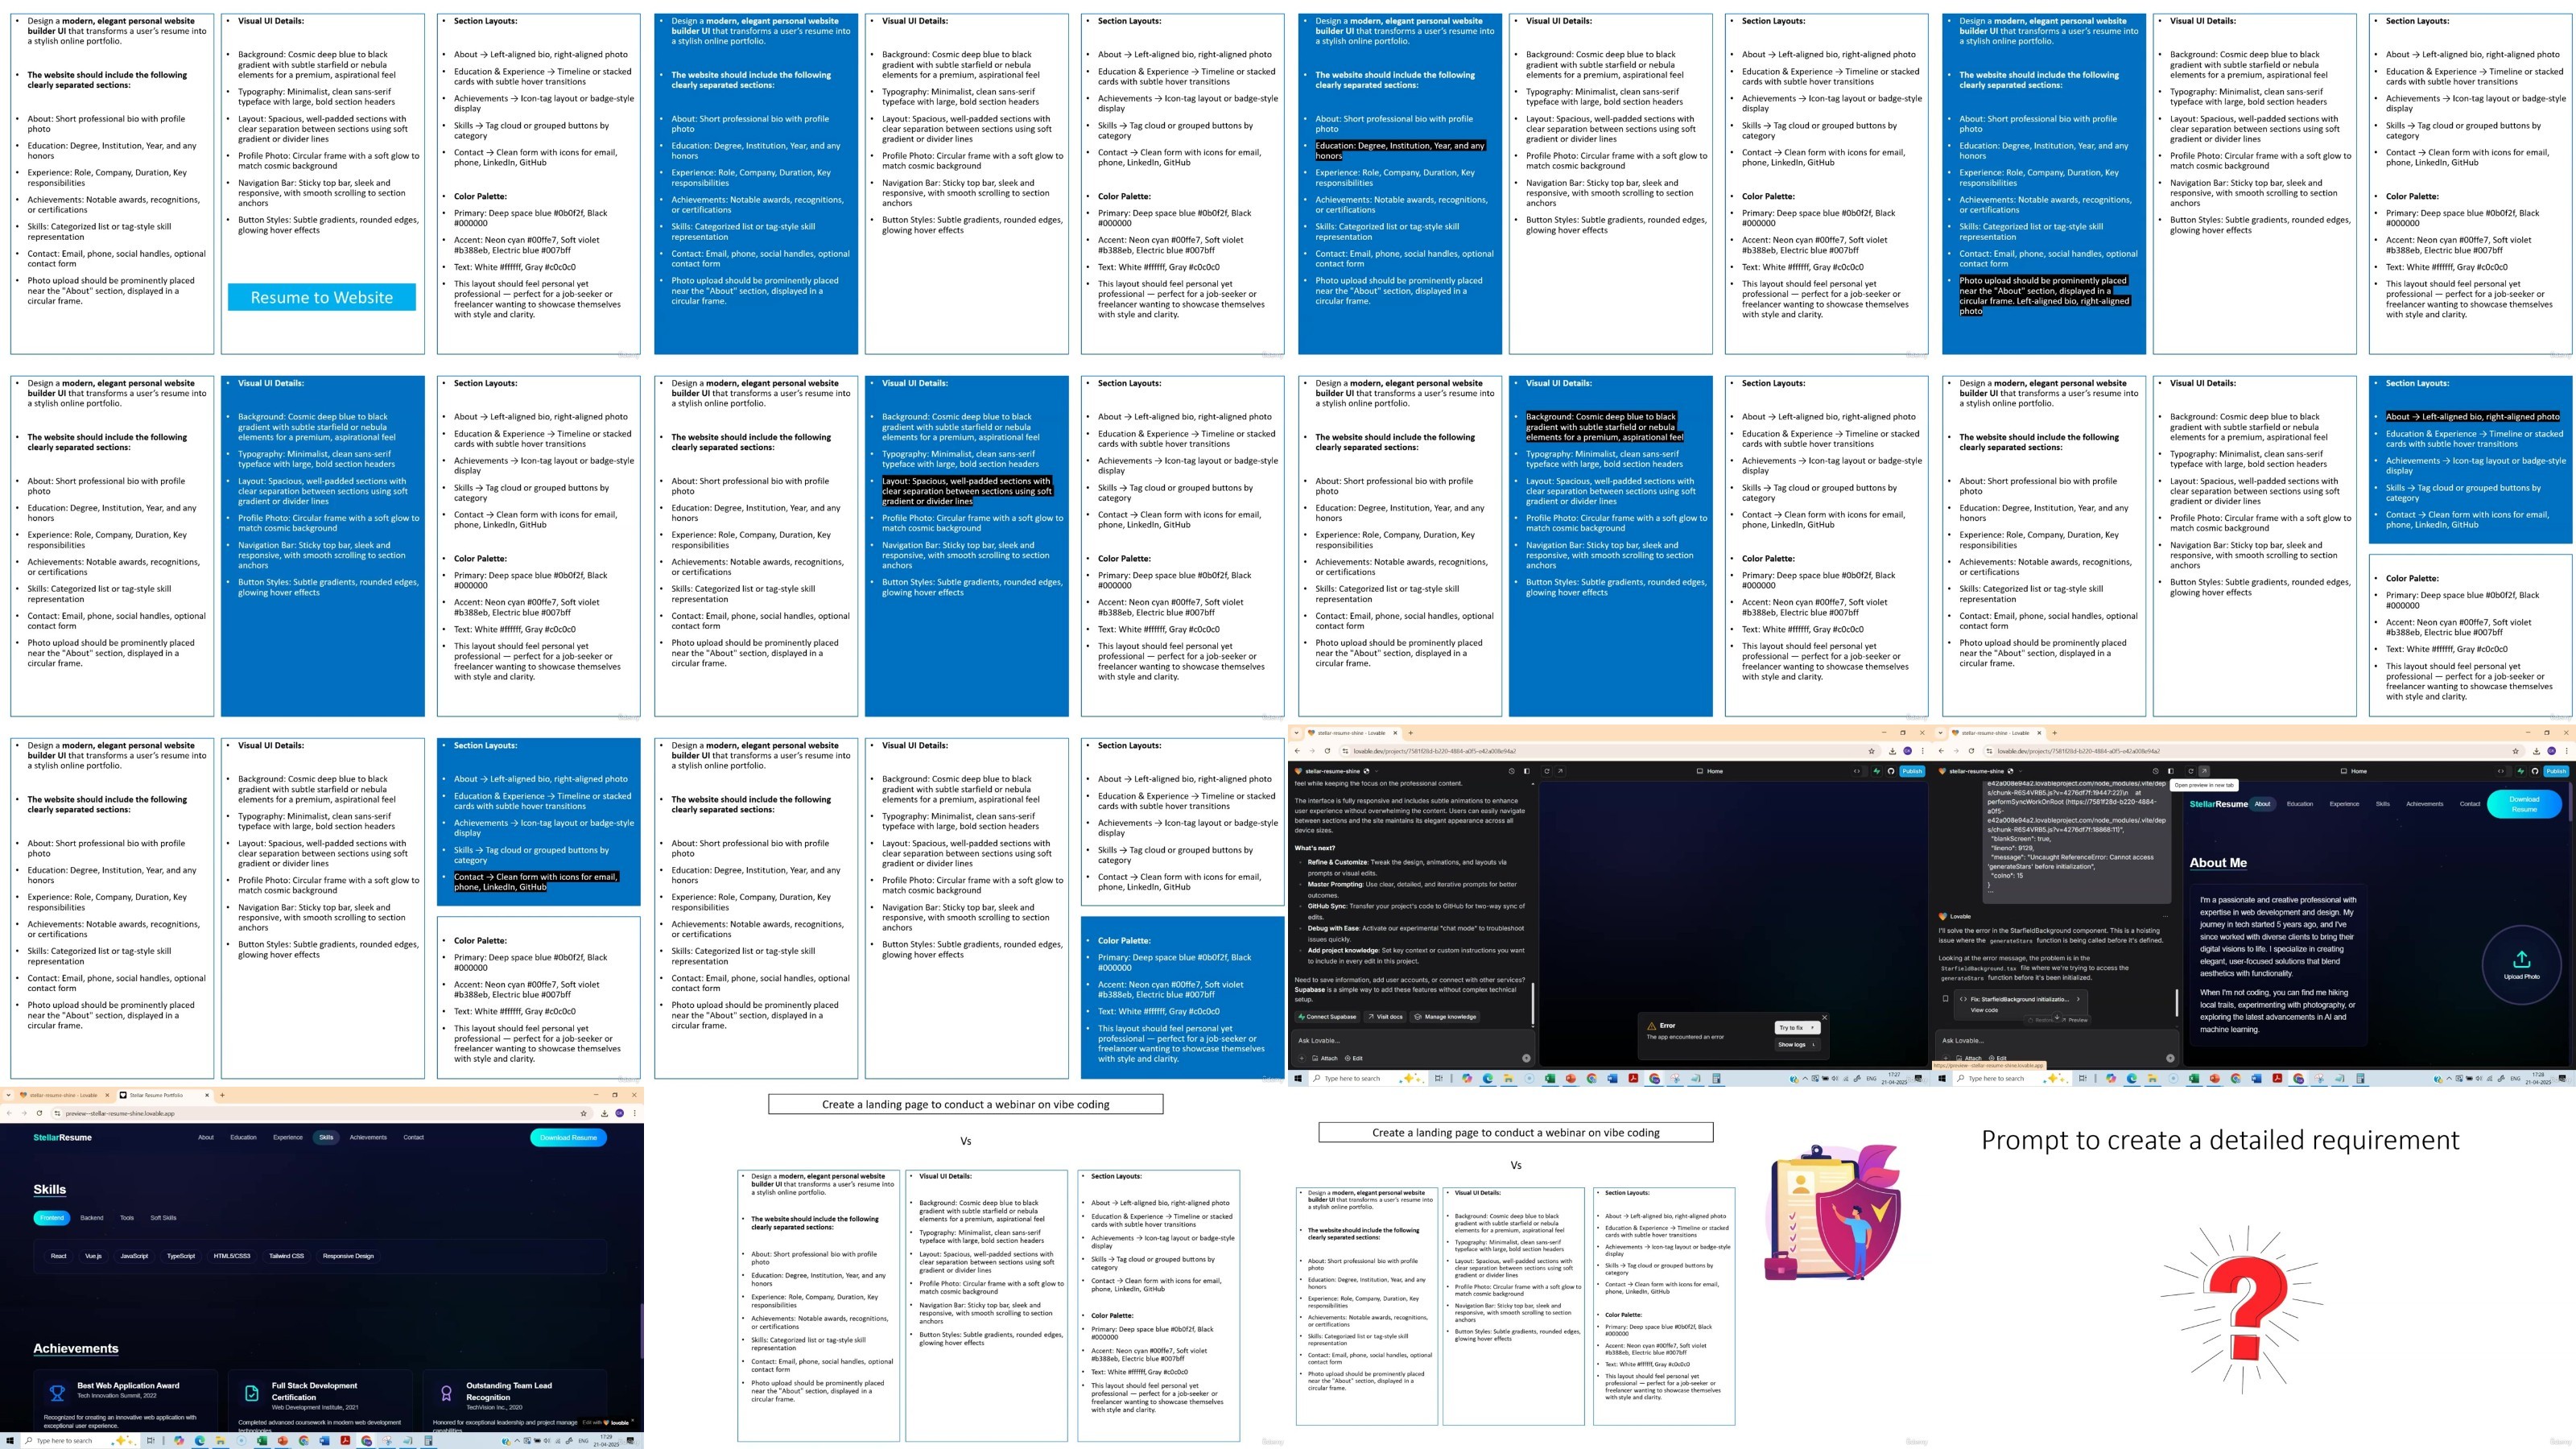The width and height of the screenshot is (2576, 1449).
Task: Toggle code view <> in Error-popup Lovable window
Action: [x=1857, y=771]
